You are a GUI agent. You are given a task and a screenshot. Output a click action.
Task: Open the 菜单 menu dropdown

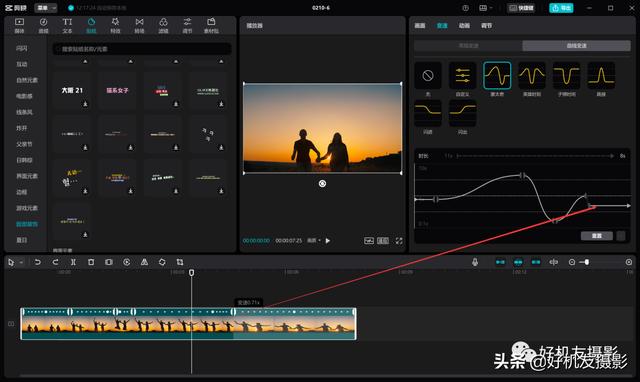(x=46, y=8)
